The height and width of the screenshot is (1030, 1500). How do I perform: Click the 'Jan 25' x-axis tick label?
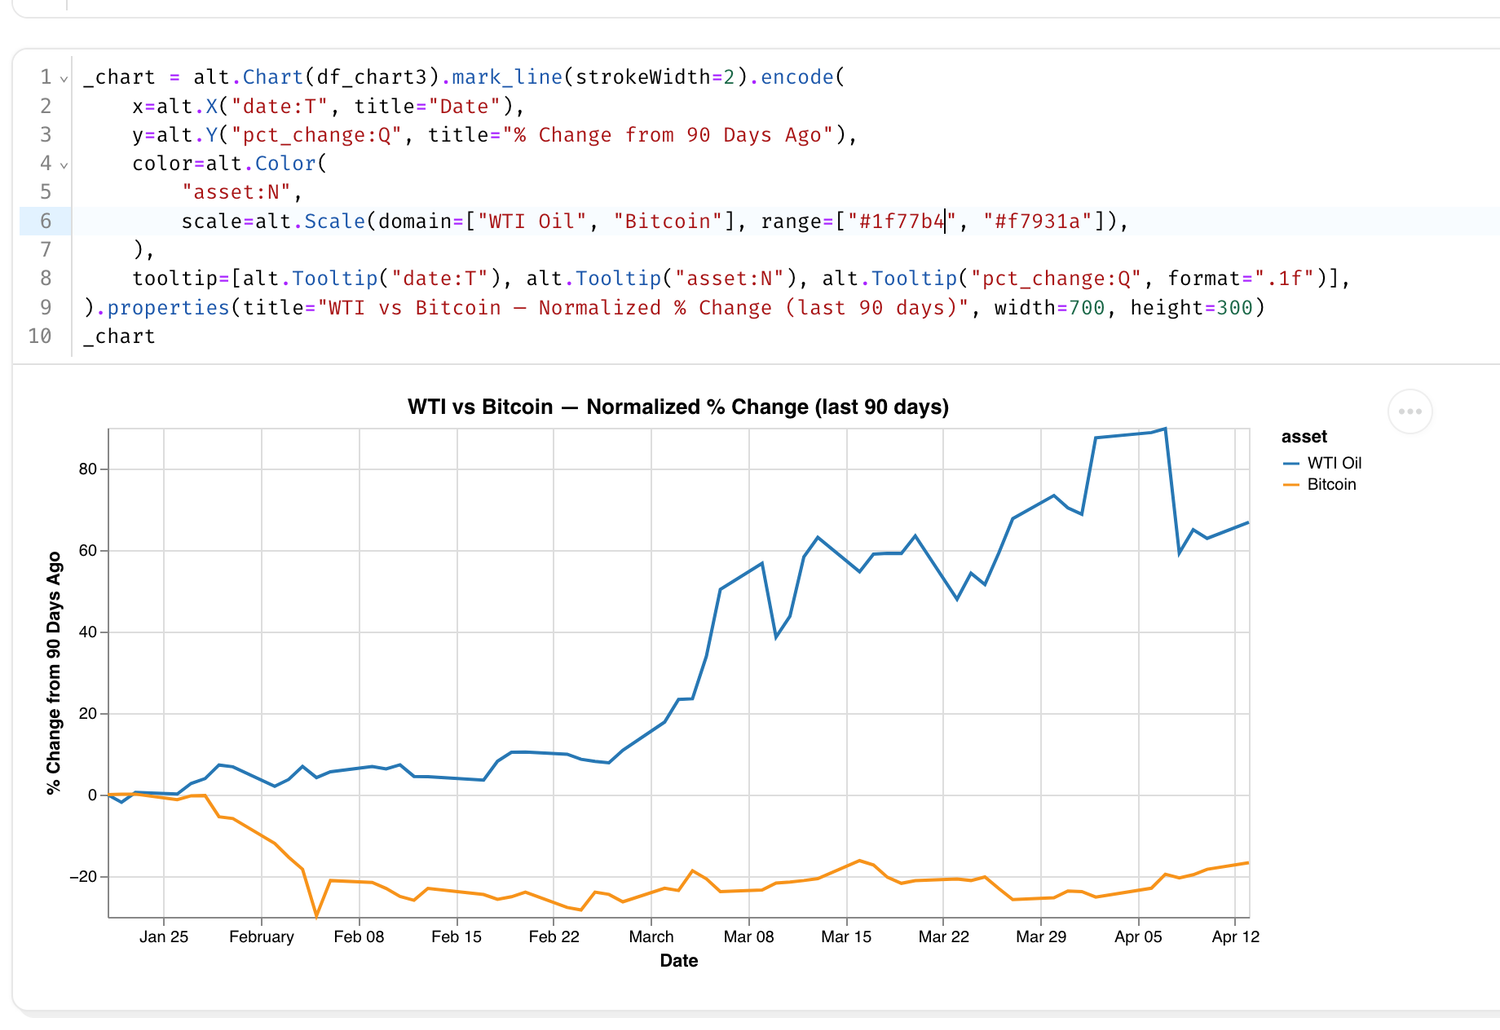[x=164, y=937]
